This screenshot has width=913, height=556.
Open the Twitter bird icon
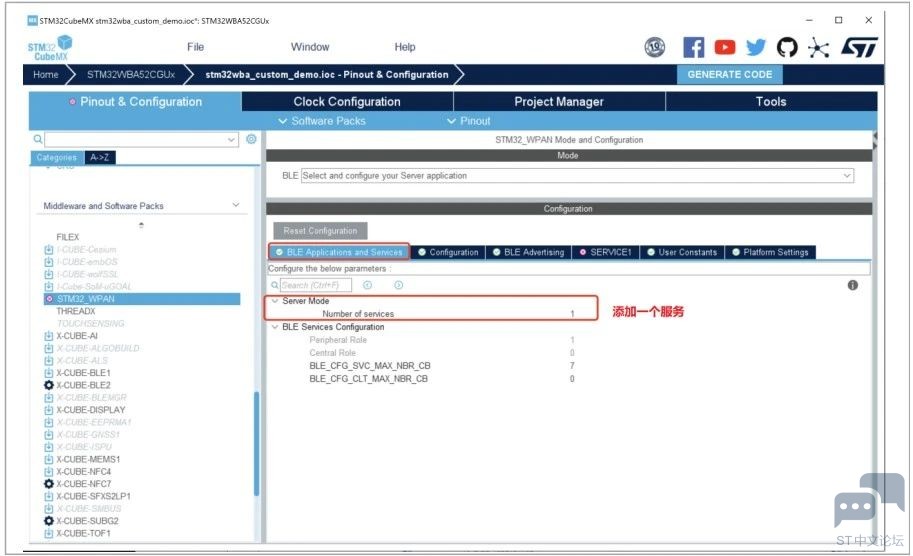pos(756,47)
